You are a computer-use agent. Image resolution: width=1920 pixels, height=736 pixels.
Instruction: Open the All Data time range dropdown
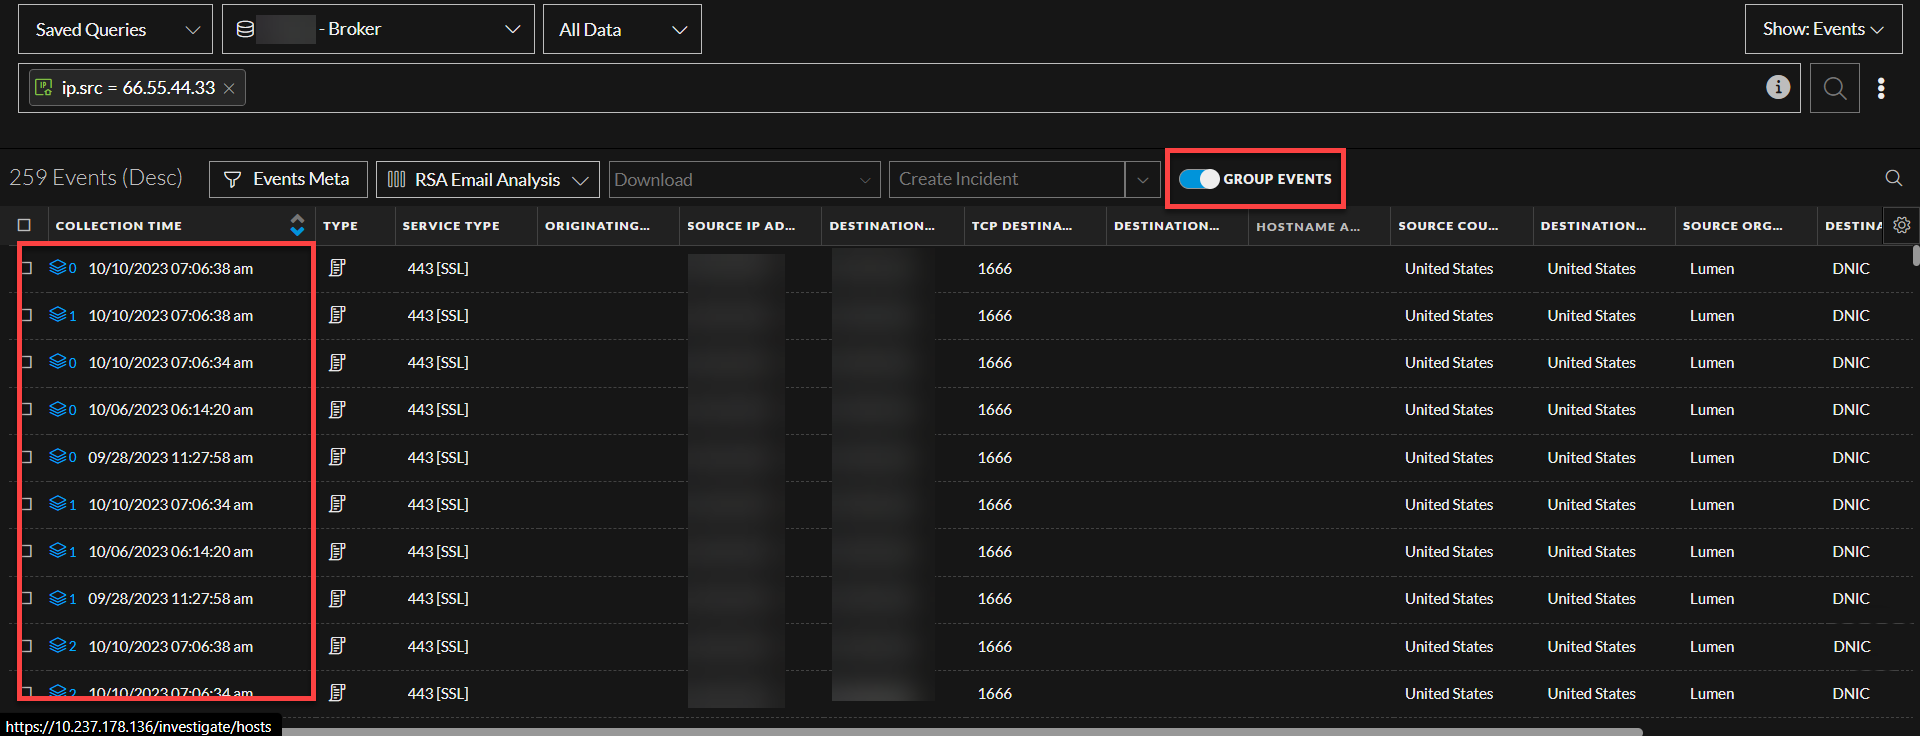click(x=622, y=29)
